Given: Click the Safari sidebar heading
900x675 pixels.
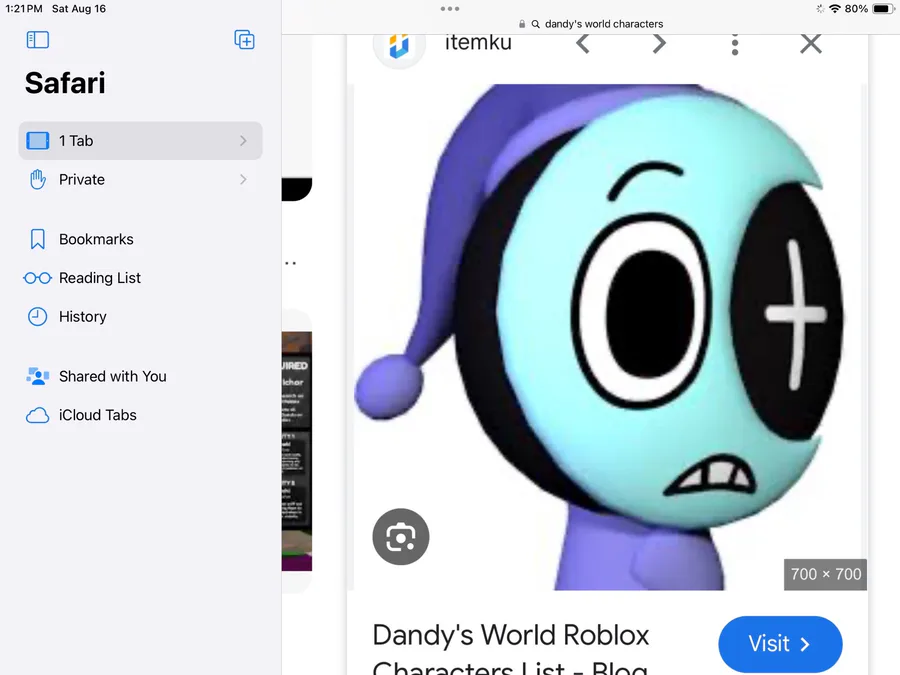Looking at the screenshot, I should tap(65, 83).
